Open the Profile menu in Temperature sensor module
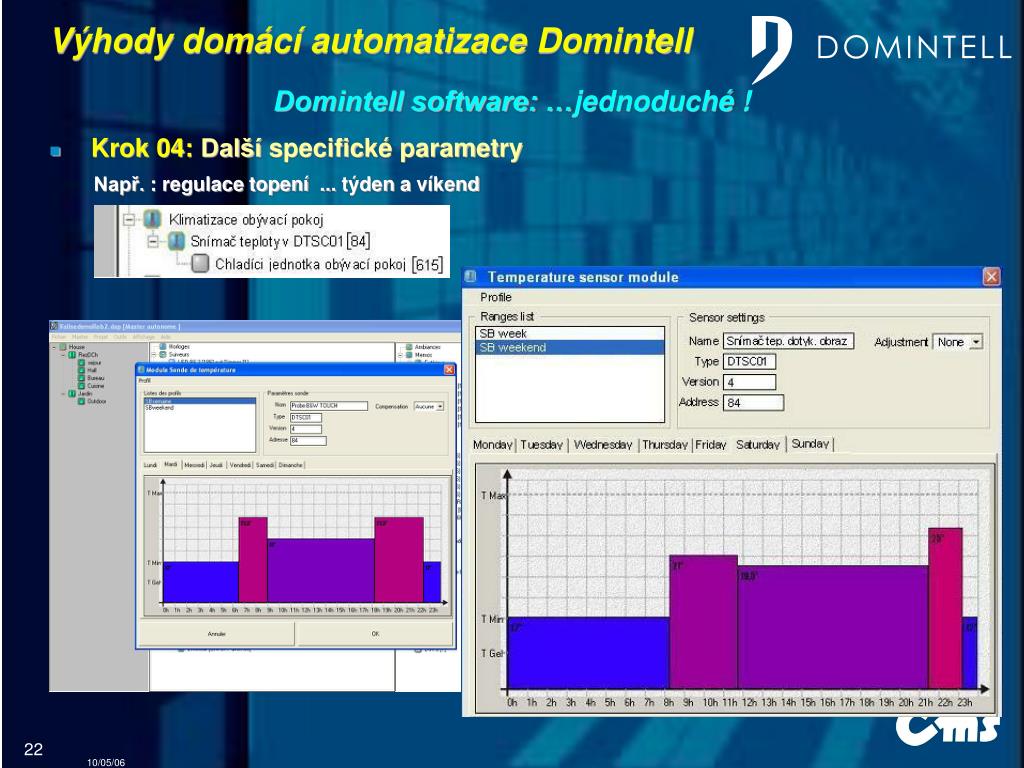Viewport: 1024px width, 768px height. [x=496, y=297]
